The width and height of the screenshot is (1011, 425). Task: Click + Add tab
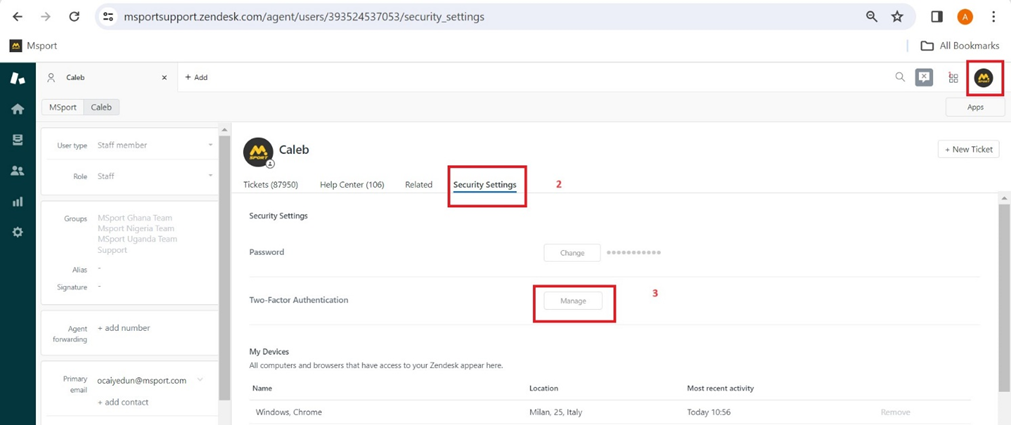pos(196,77)
